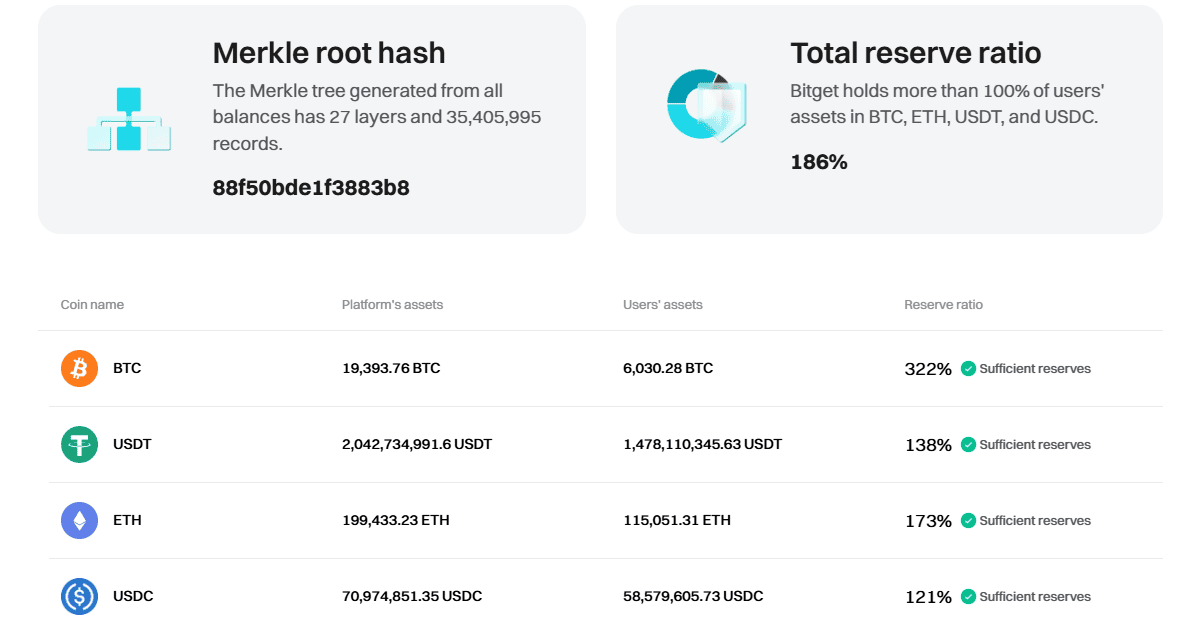Click the Merkle root hash heading
The width and height of the screenshot is (1189, 624).
[329, 53]
